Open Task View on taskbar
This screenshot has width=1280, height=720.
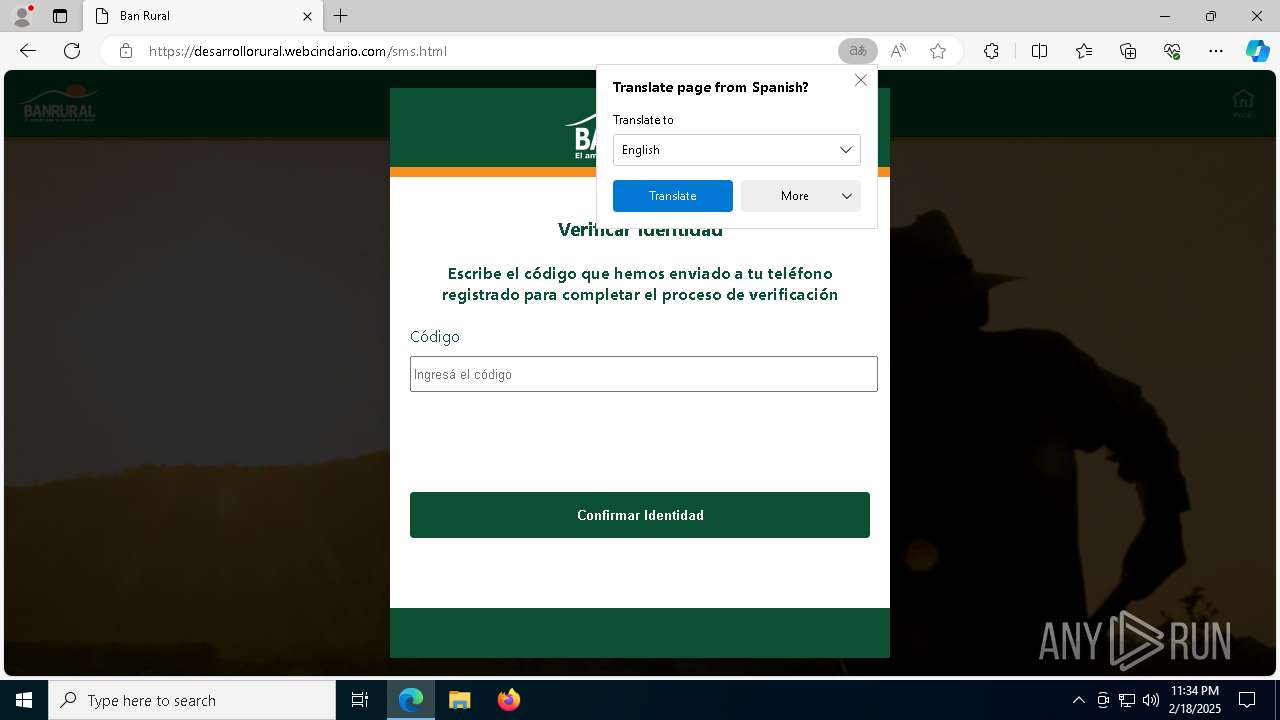point(360,700)
